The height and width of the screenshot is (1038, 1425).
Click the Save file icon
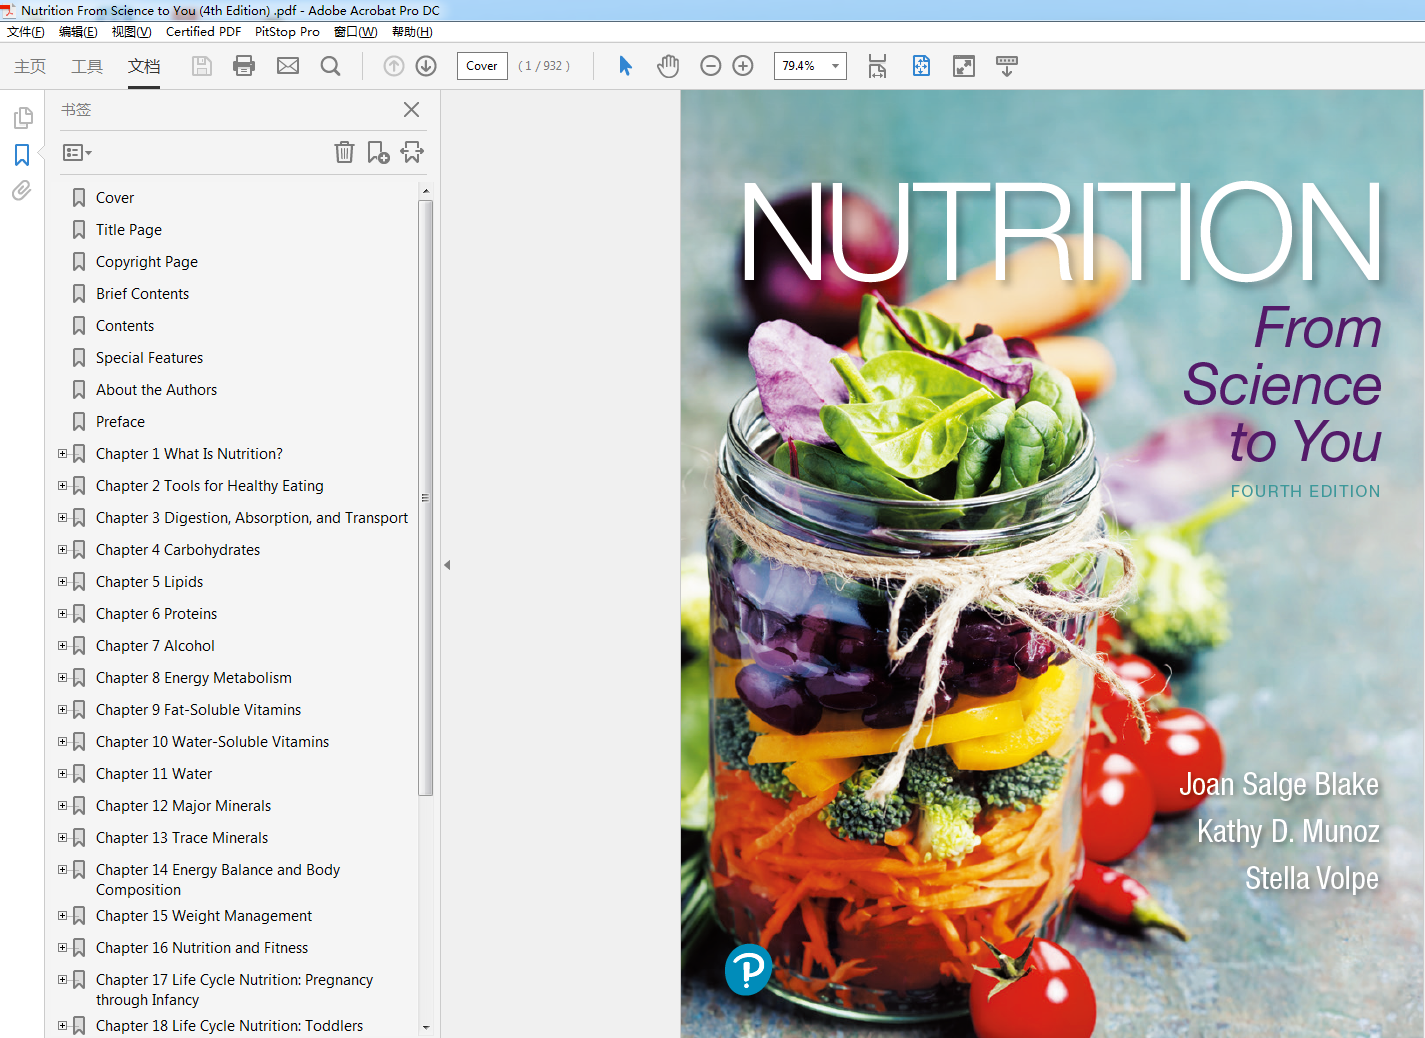pos(202,66)
